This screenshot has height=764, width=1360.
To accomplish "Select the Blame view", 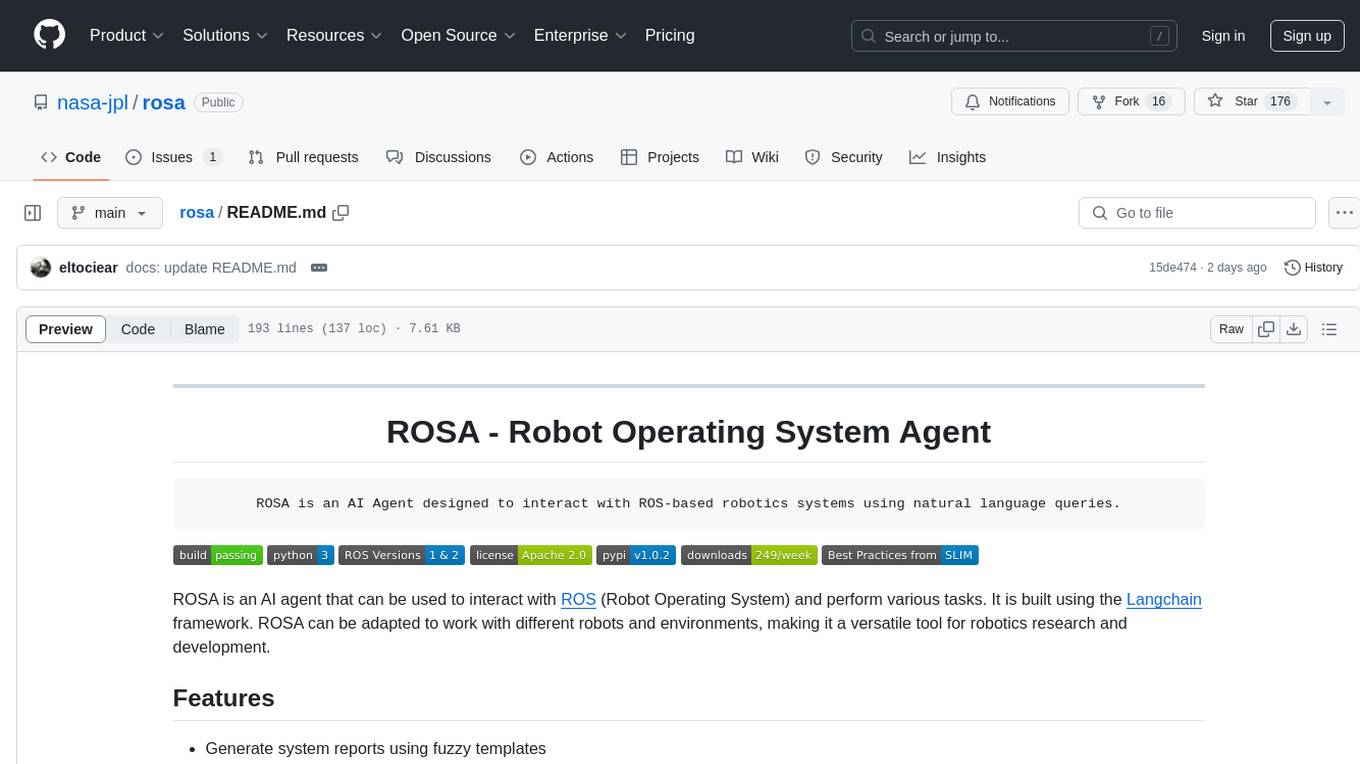I will coord(205,329).
